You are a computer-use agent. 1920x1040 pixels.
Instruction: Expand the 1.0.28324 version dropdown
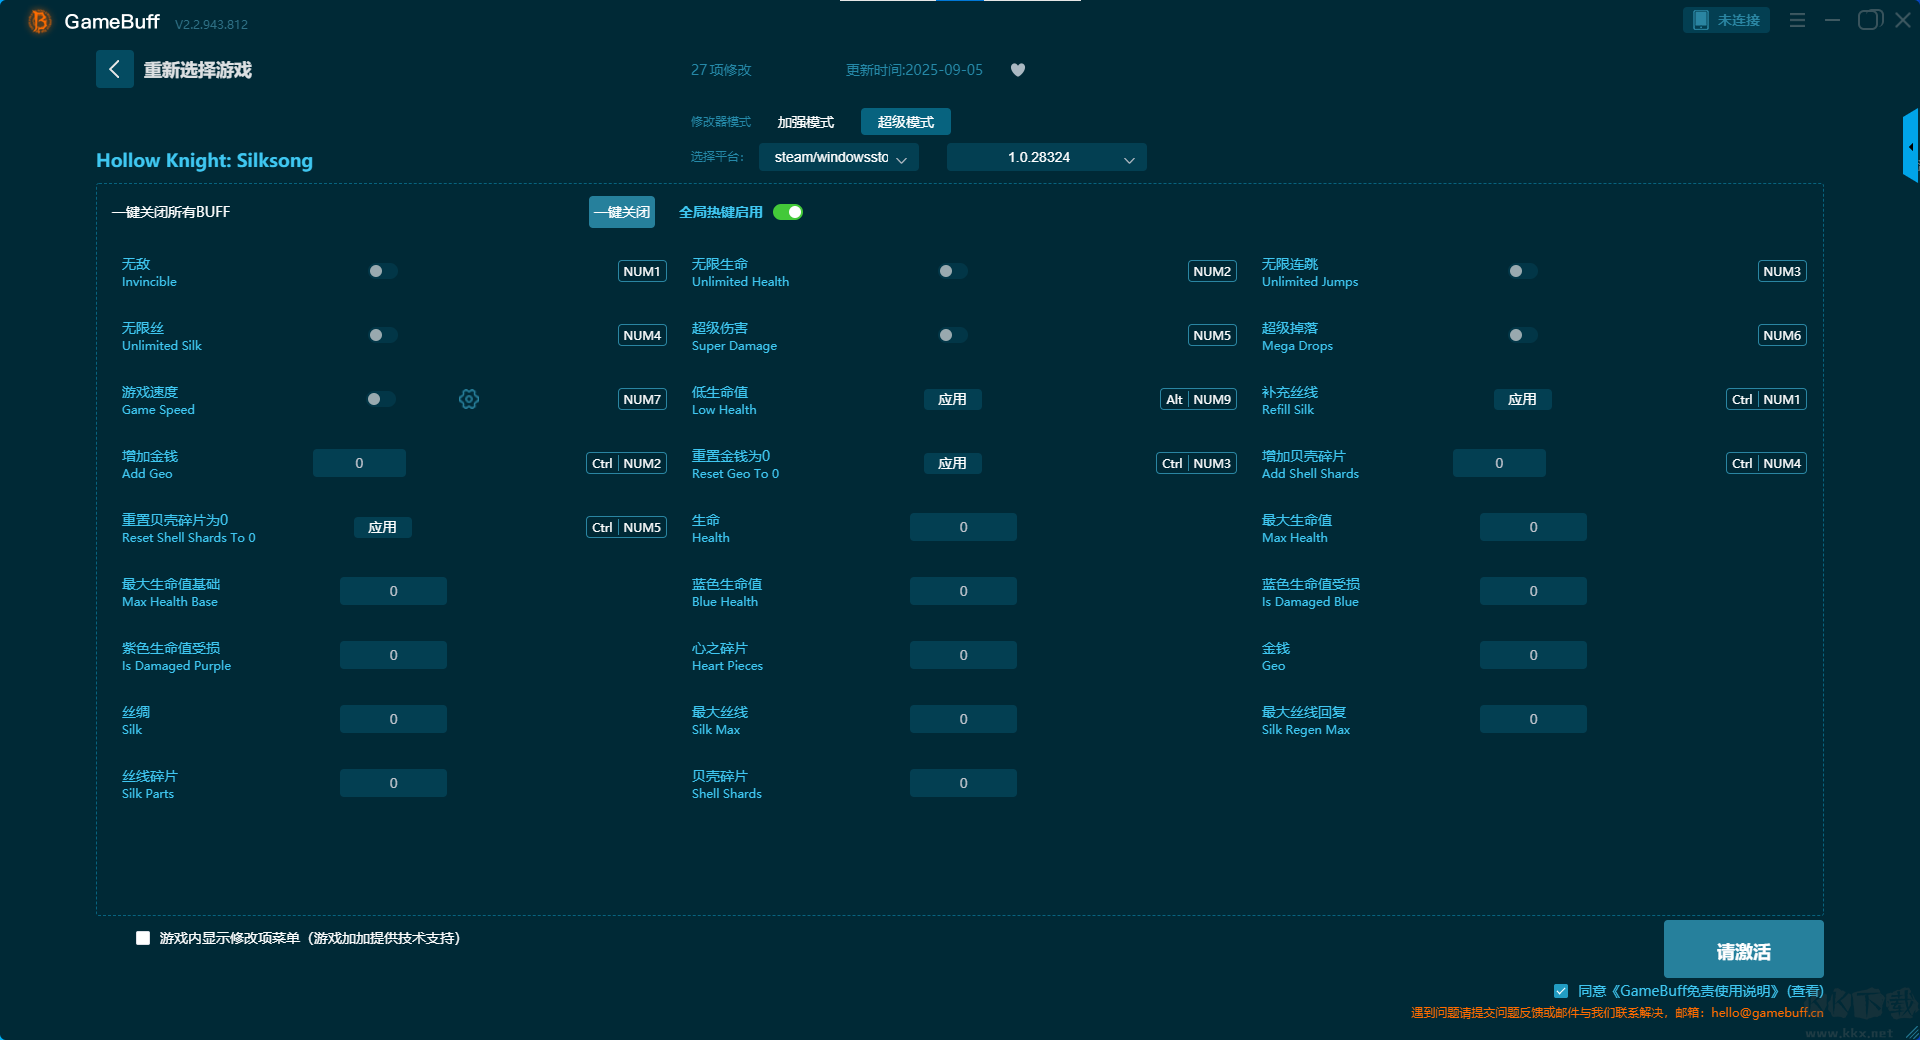pos(1046,157)
